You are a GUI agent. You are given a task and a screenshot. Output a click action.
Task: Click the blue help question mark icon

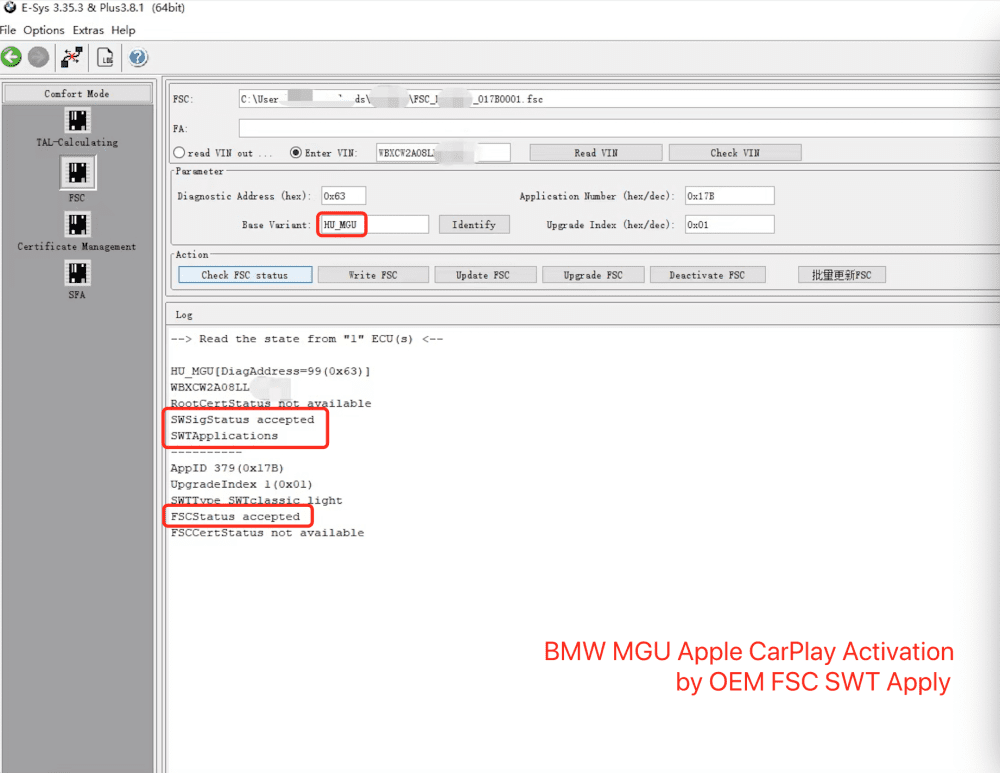pyautogui.click(x=138, y=57)
